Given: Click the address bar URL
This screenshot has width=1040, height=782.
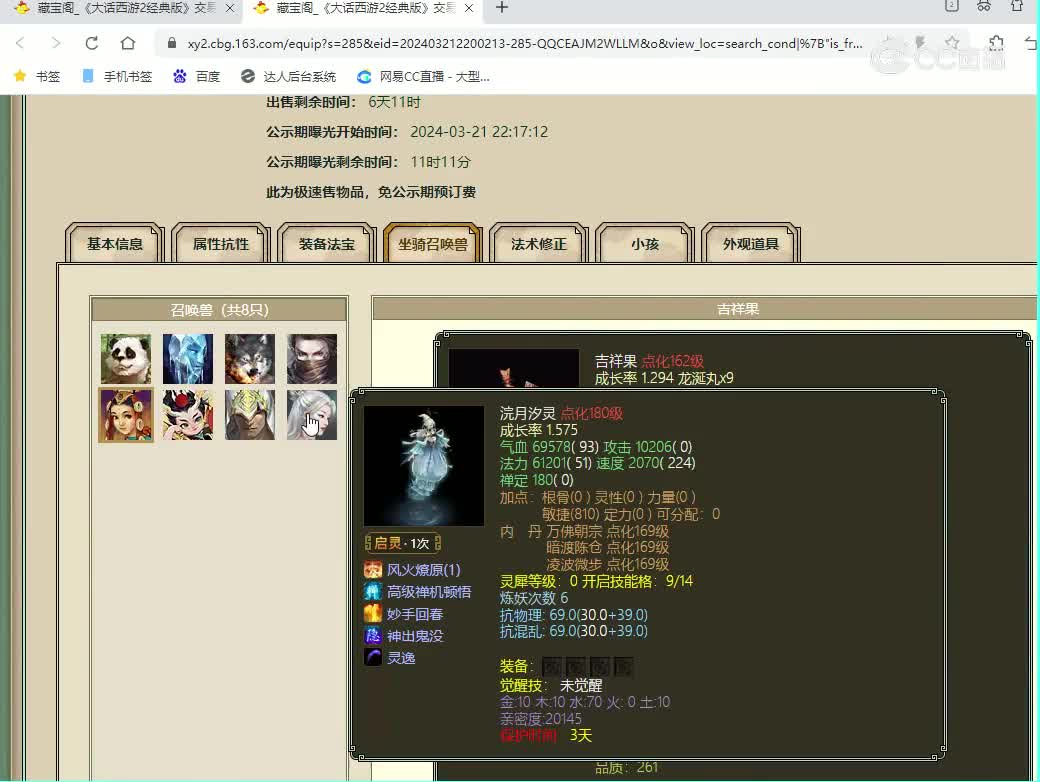Looking at the screenshot, I should [x=524, y=44].
